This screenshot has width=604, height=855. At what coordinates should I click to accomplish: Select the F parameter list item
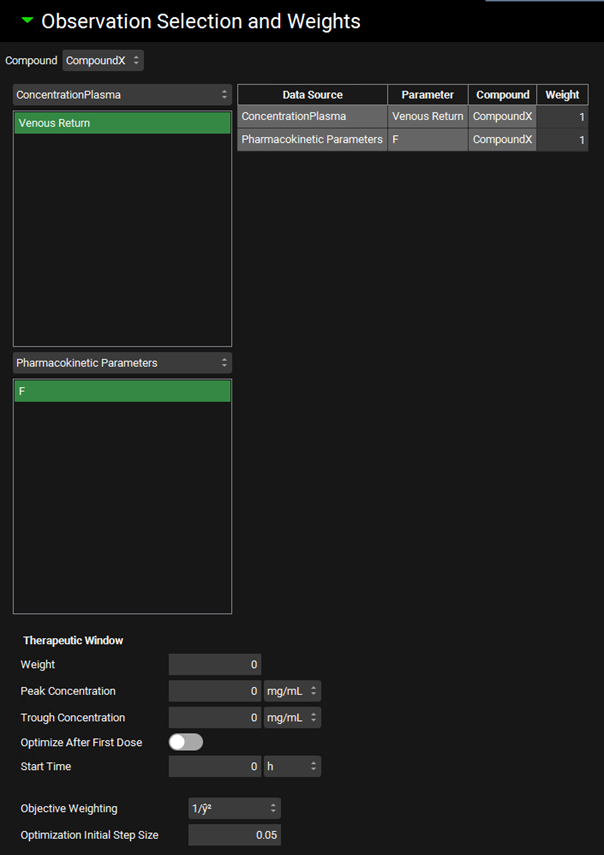(x=122, y=392)
